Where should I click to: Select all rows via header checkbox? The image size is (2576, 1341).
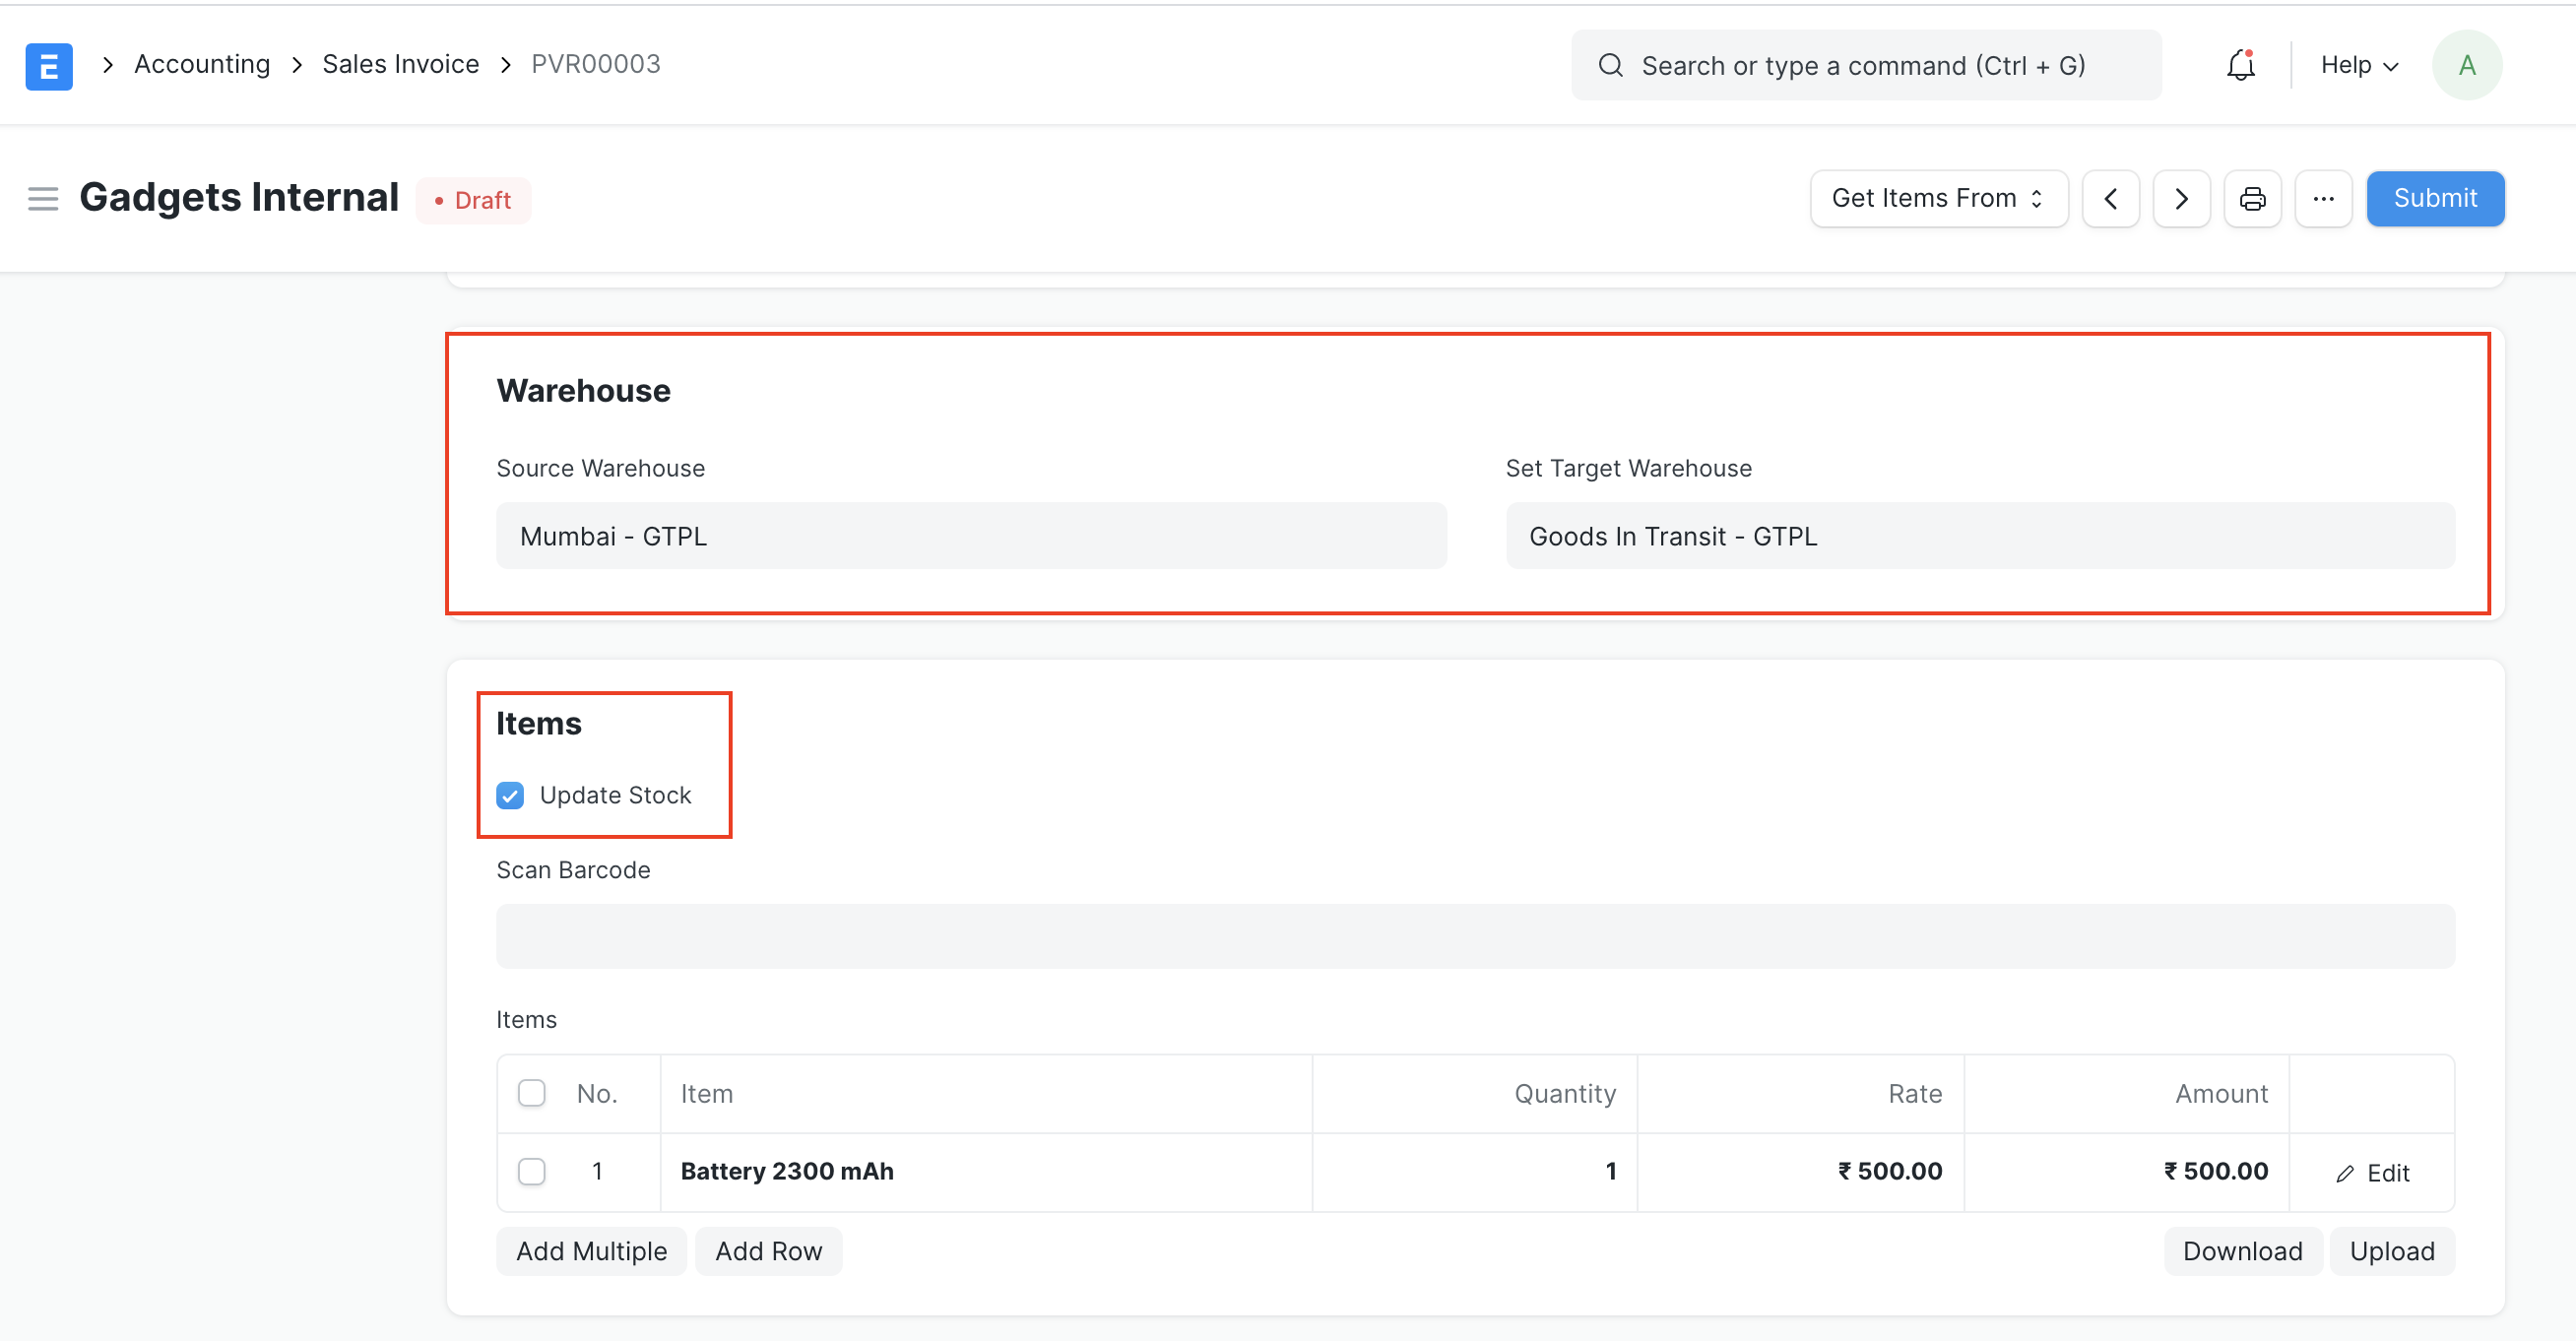tap(531, 1093)
